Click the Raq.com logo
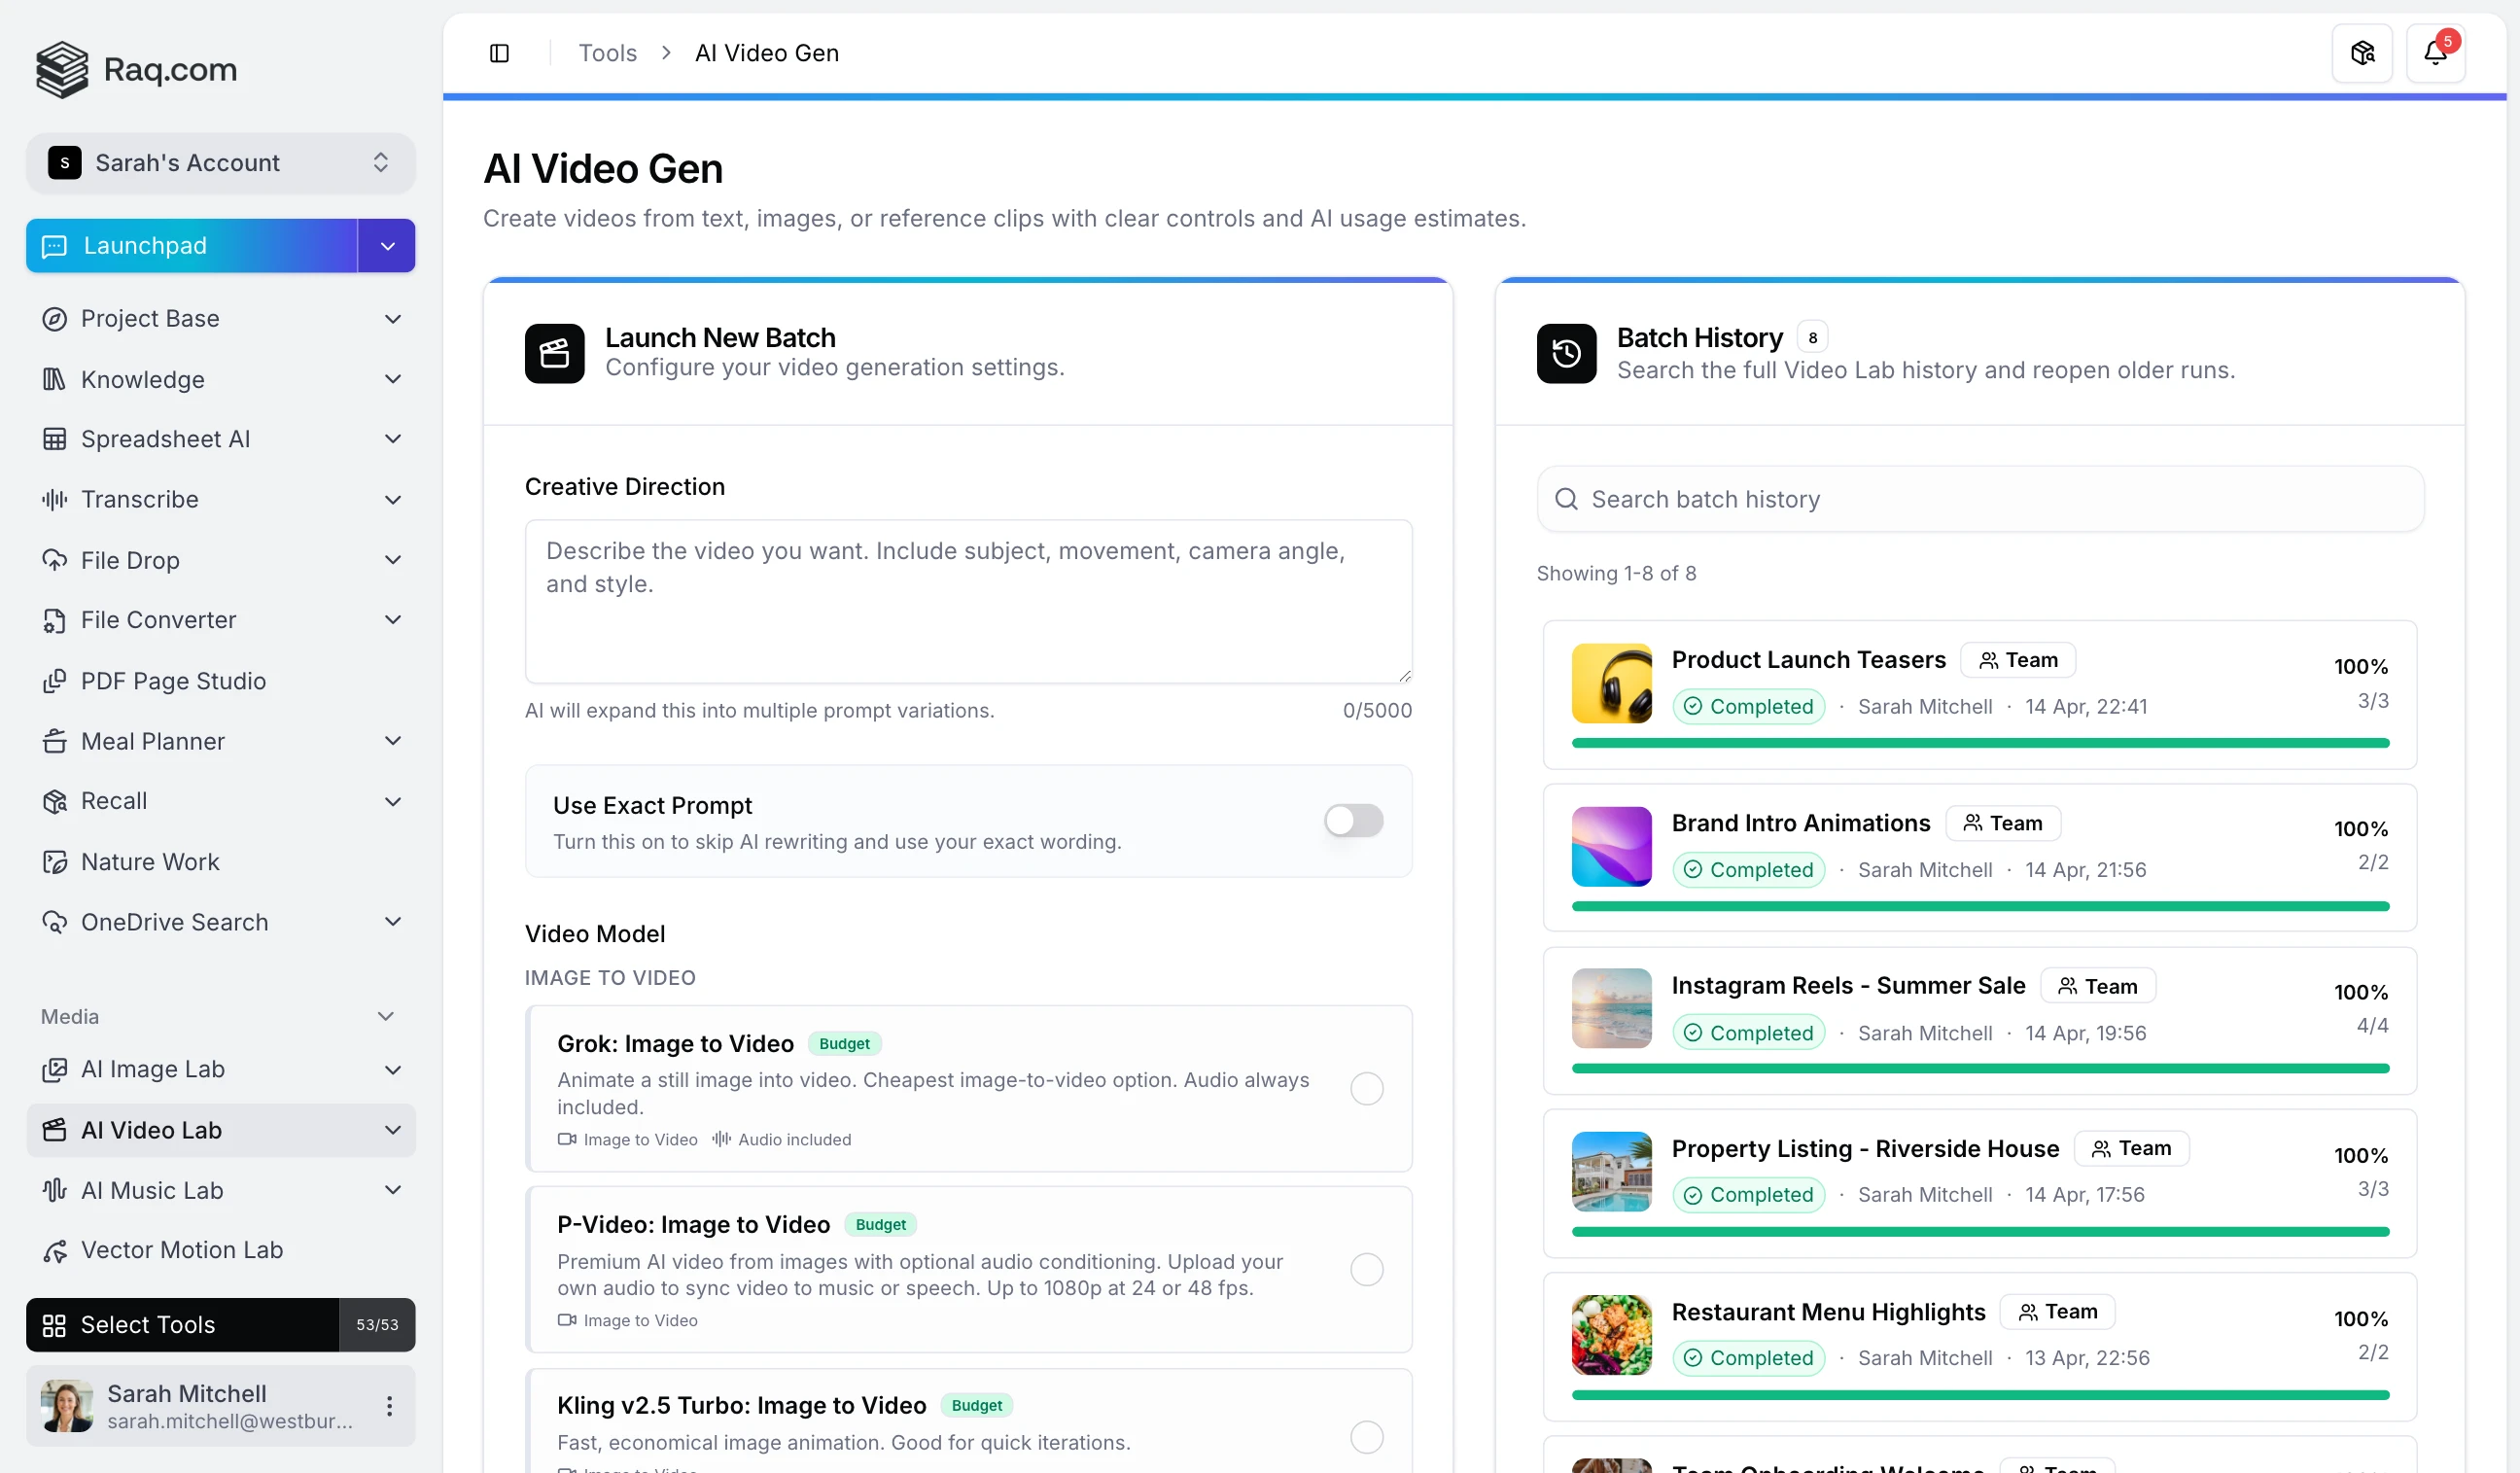Image resolution: width=2520 pixels, height=1473 pixels. point(135,69)
